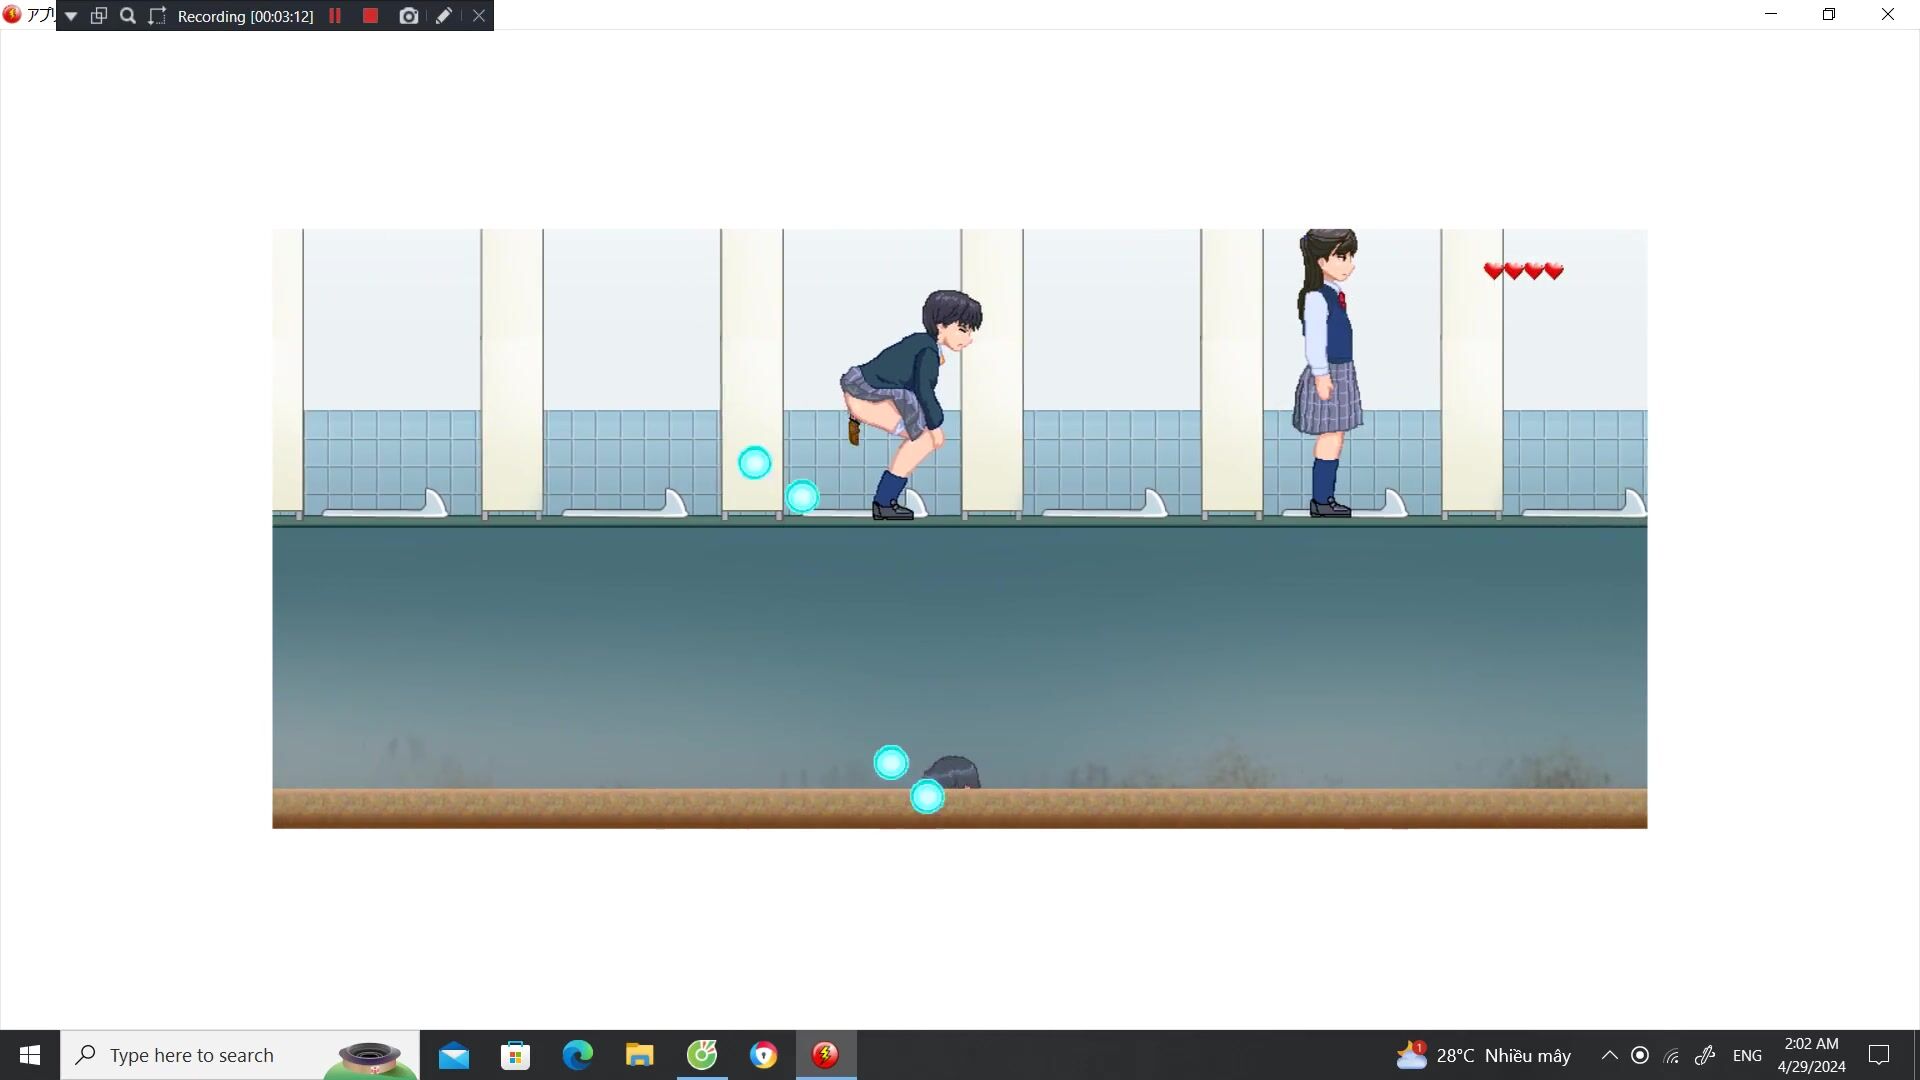
Task: Open Mail from taskbar
Action: click(x=454, y=1055)
